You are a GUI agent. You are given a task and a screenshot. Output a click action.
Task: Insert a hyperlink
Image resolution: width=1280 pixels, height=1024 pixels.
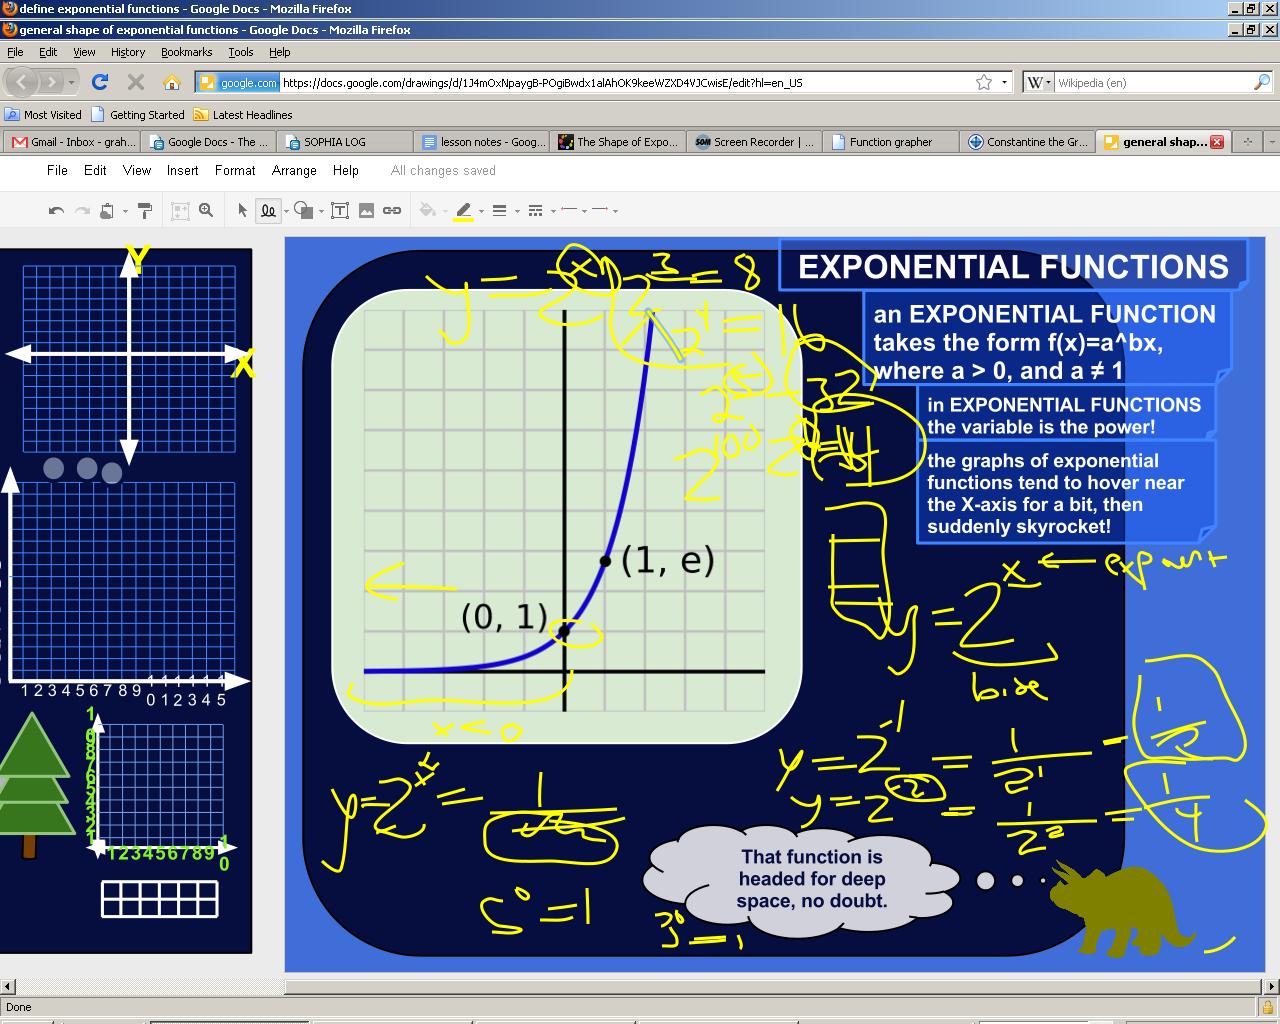(393, 211)
